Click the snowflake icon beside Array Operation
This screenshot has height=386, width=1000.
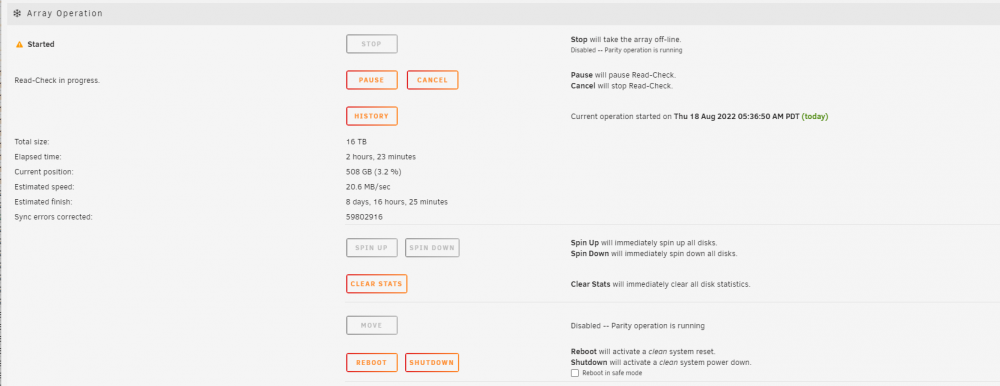[x=17, y=13]
